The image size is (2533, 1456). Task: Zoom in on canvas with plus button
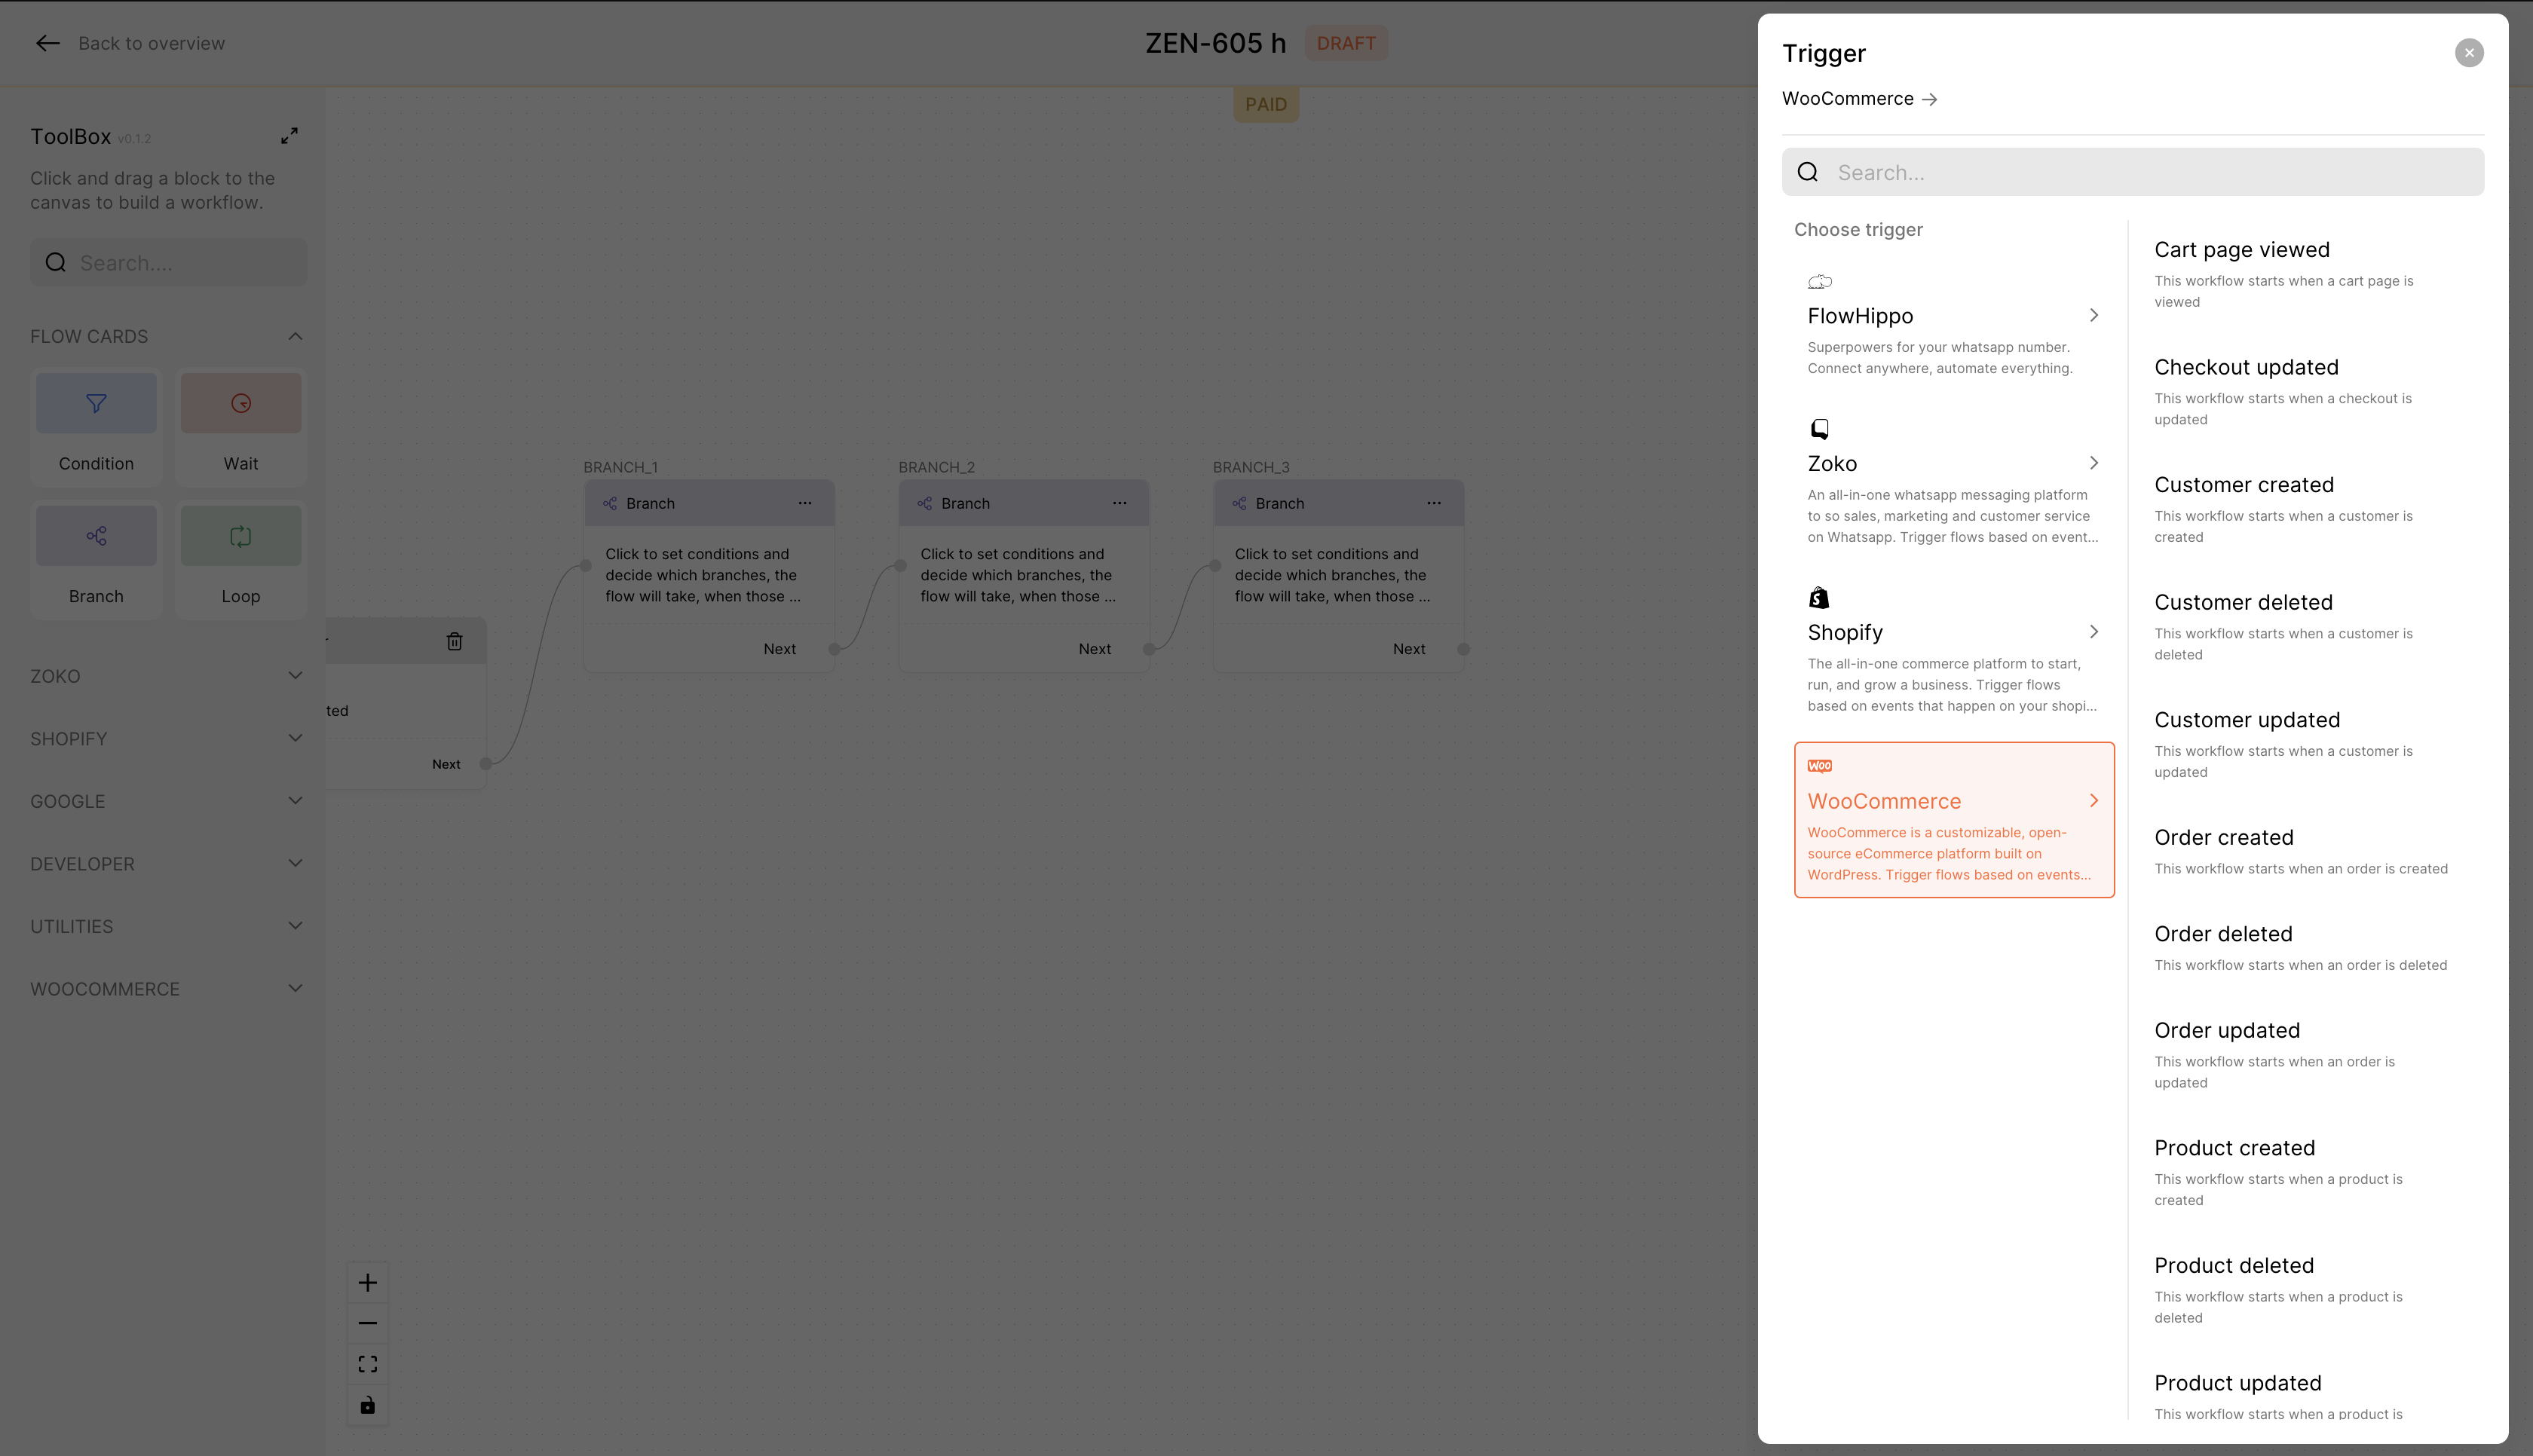368,1283
